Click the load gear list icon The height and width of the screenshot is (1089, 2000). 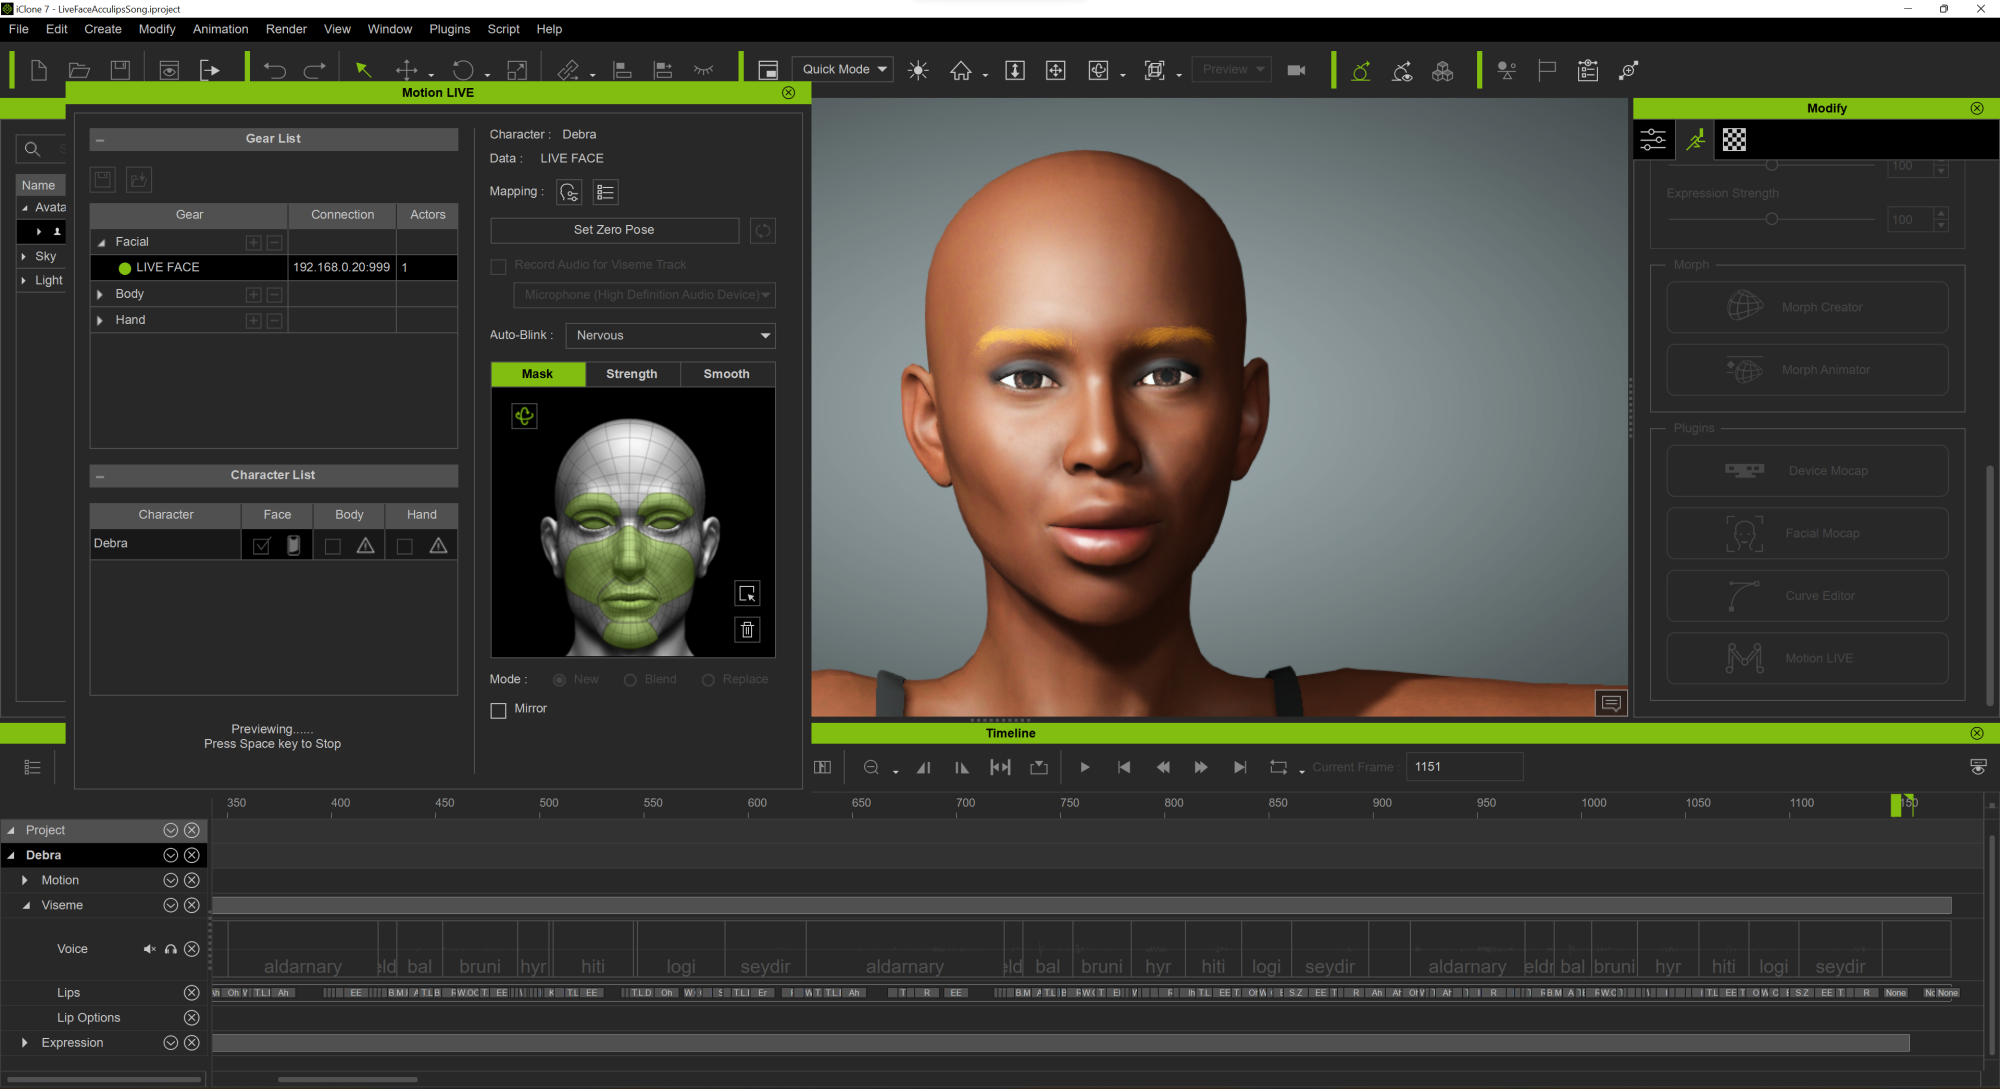[139, 180]
